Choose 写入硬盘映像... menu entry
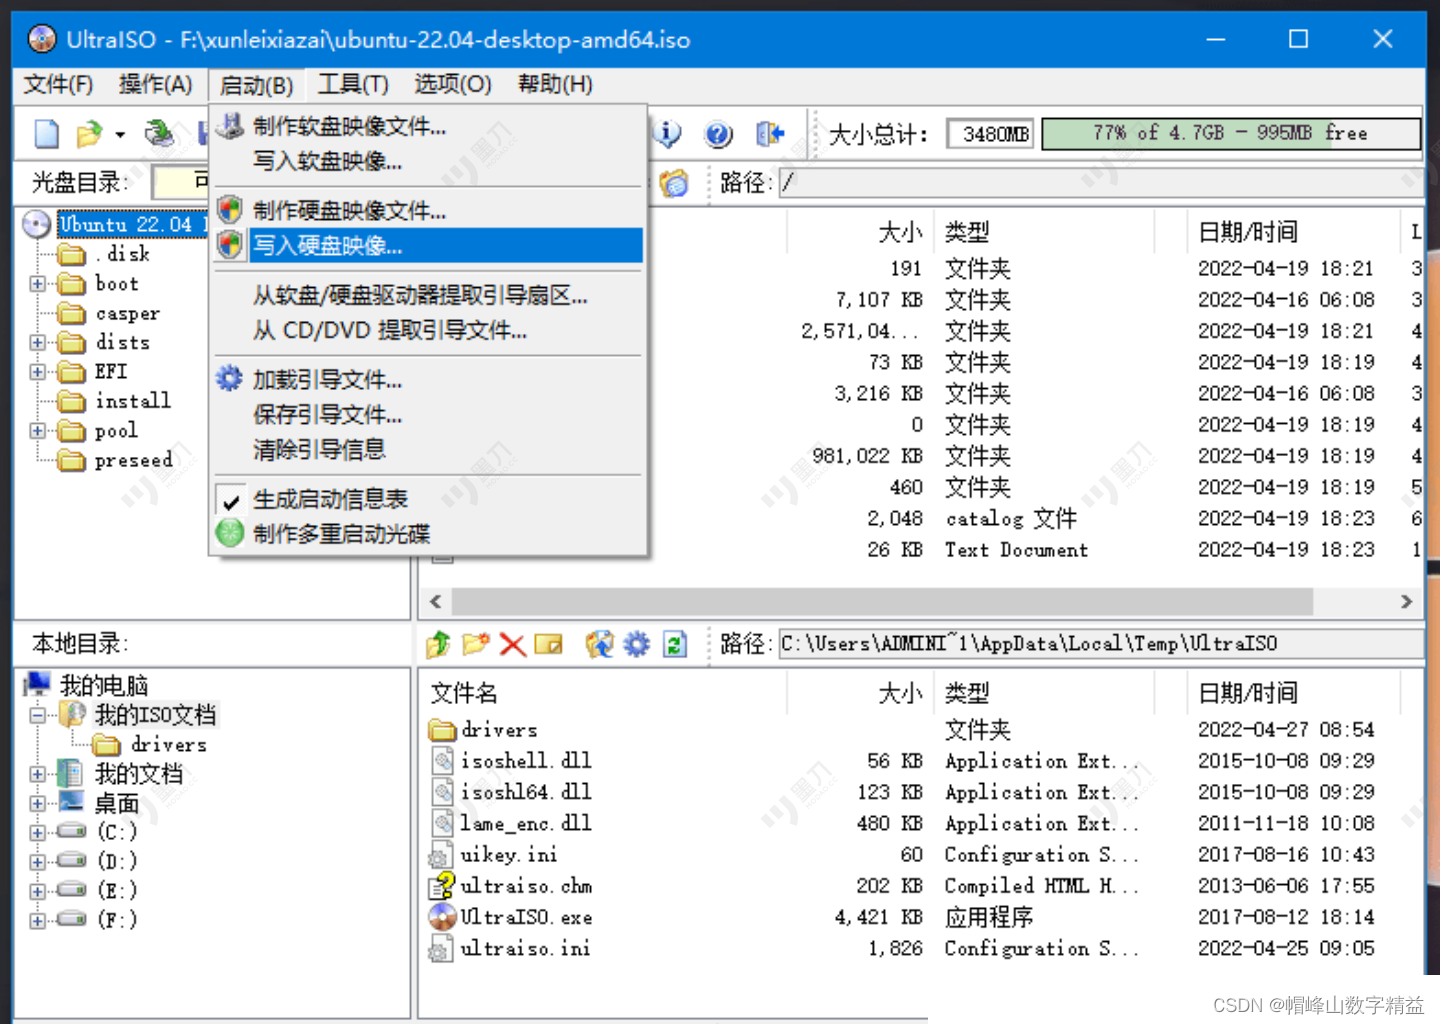 (x=428, y=245)
